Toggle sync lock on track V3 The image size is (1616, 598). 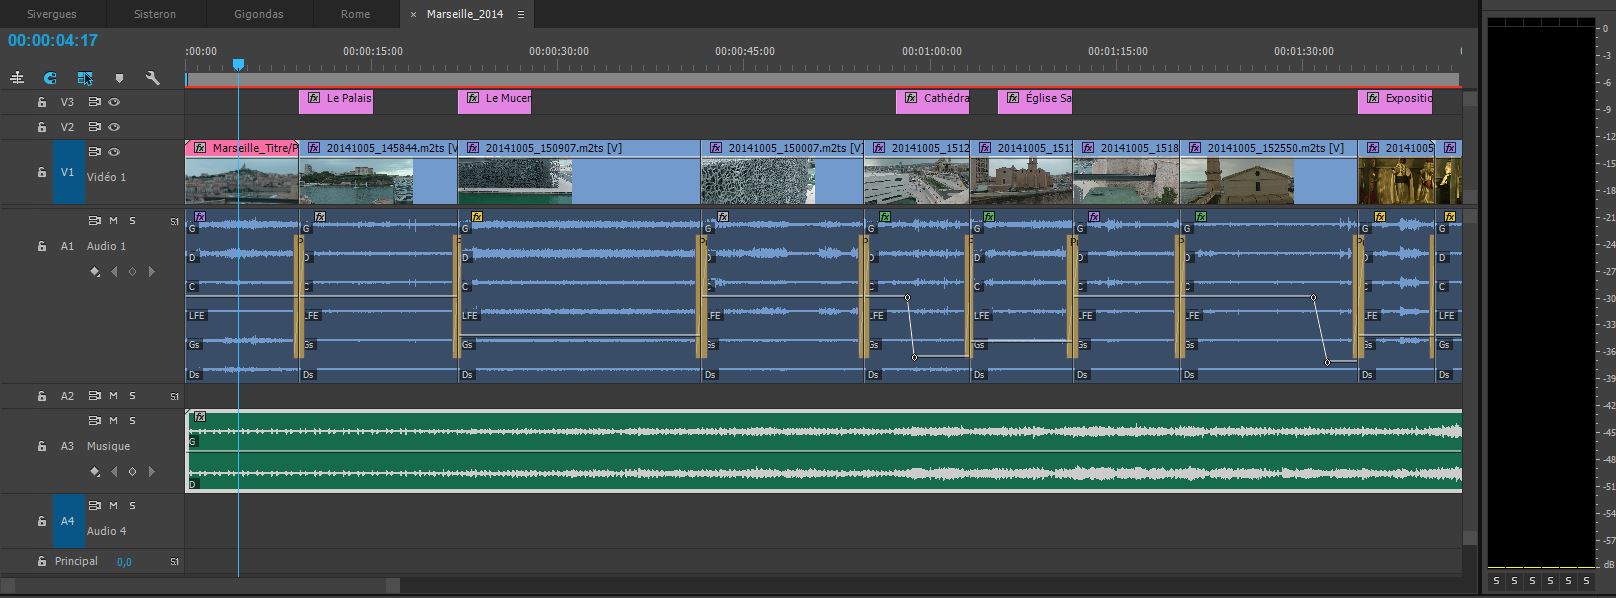click(x=95, y=102)
